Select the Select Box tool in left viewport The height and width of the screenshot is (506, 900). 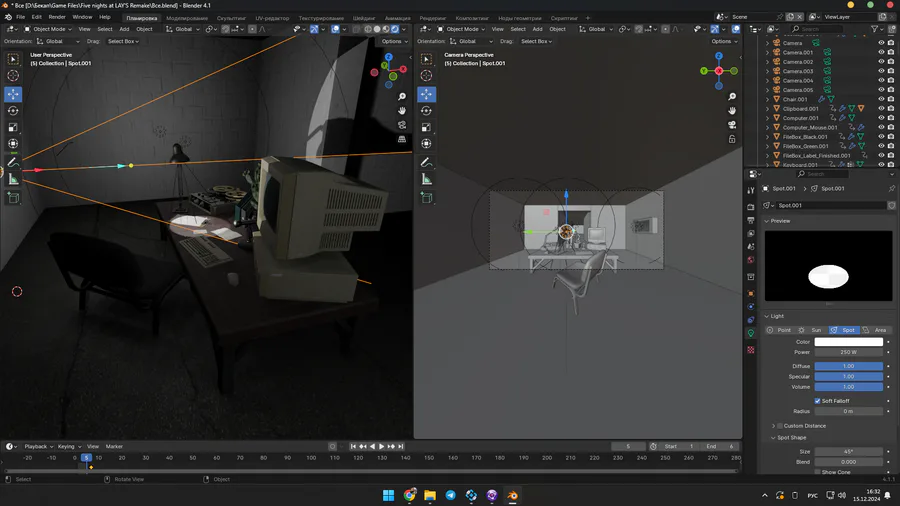pyautogui.click(x=13, y=59)
